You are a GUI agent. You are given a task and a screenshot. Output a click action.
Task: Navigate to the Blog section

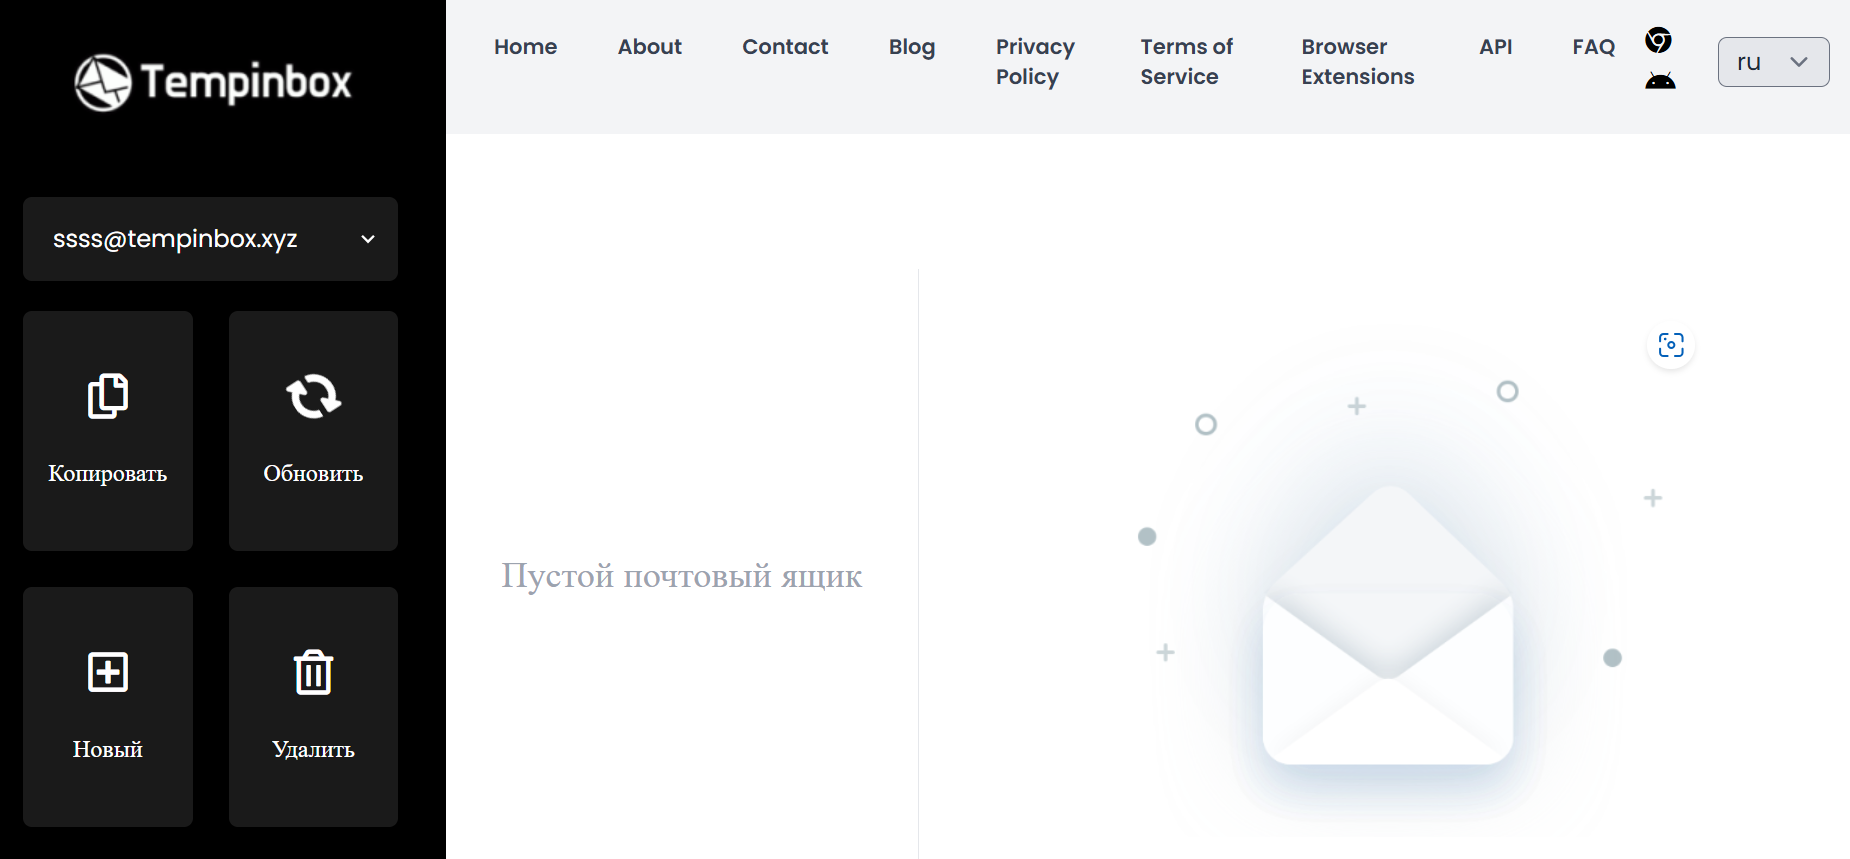pos(911,47)
